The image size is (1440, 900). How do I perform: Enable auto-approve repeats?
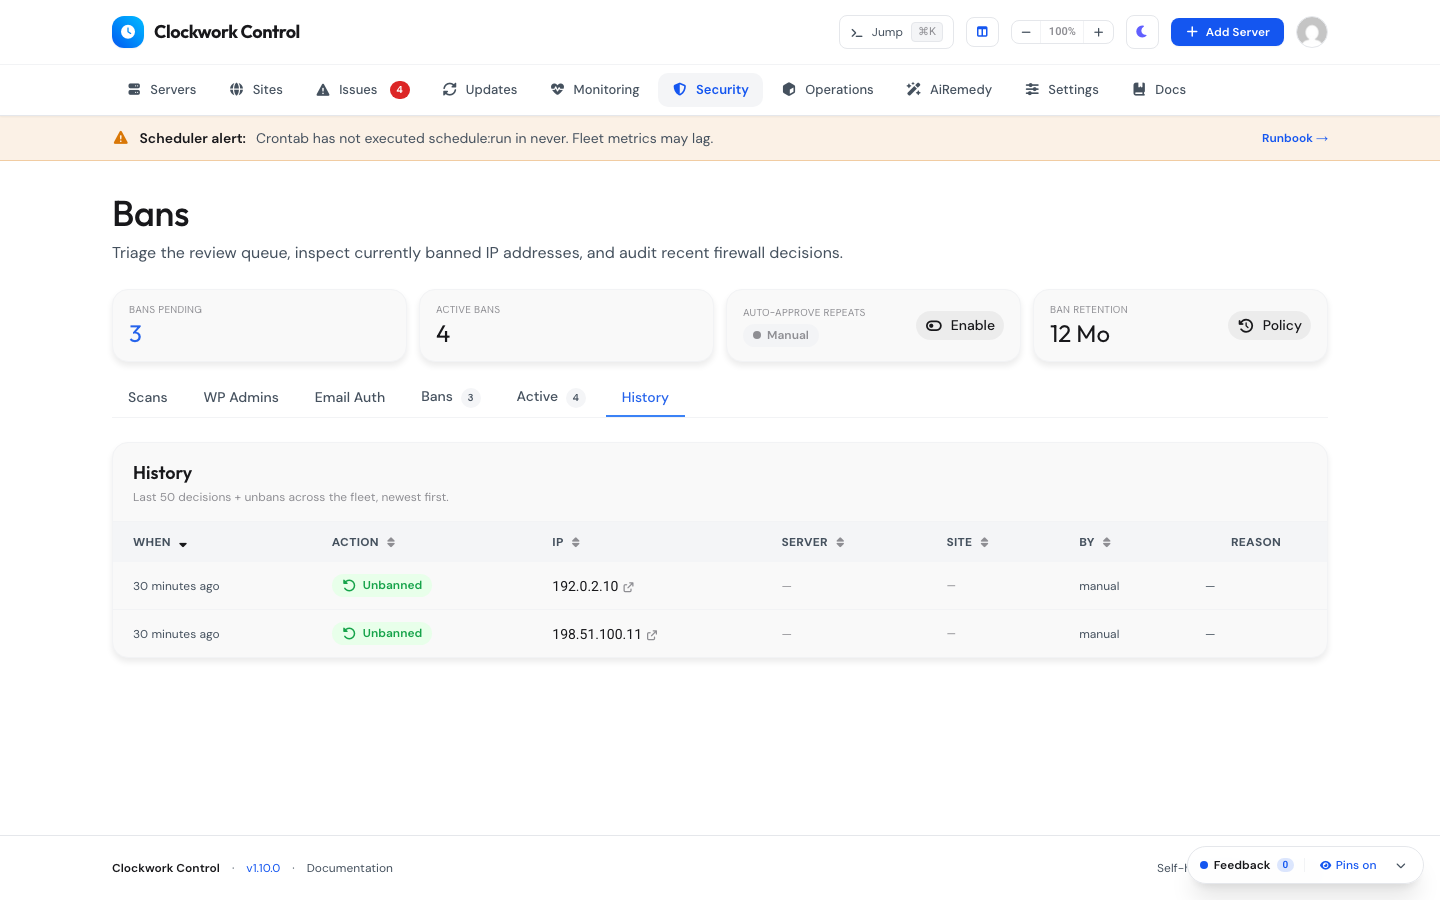[960, 326]
